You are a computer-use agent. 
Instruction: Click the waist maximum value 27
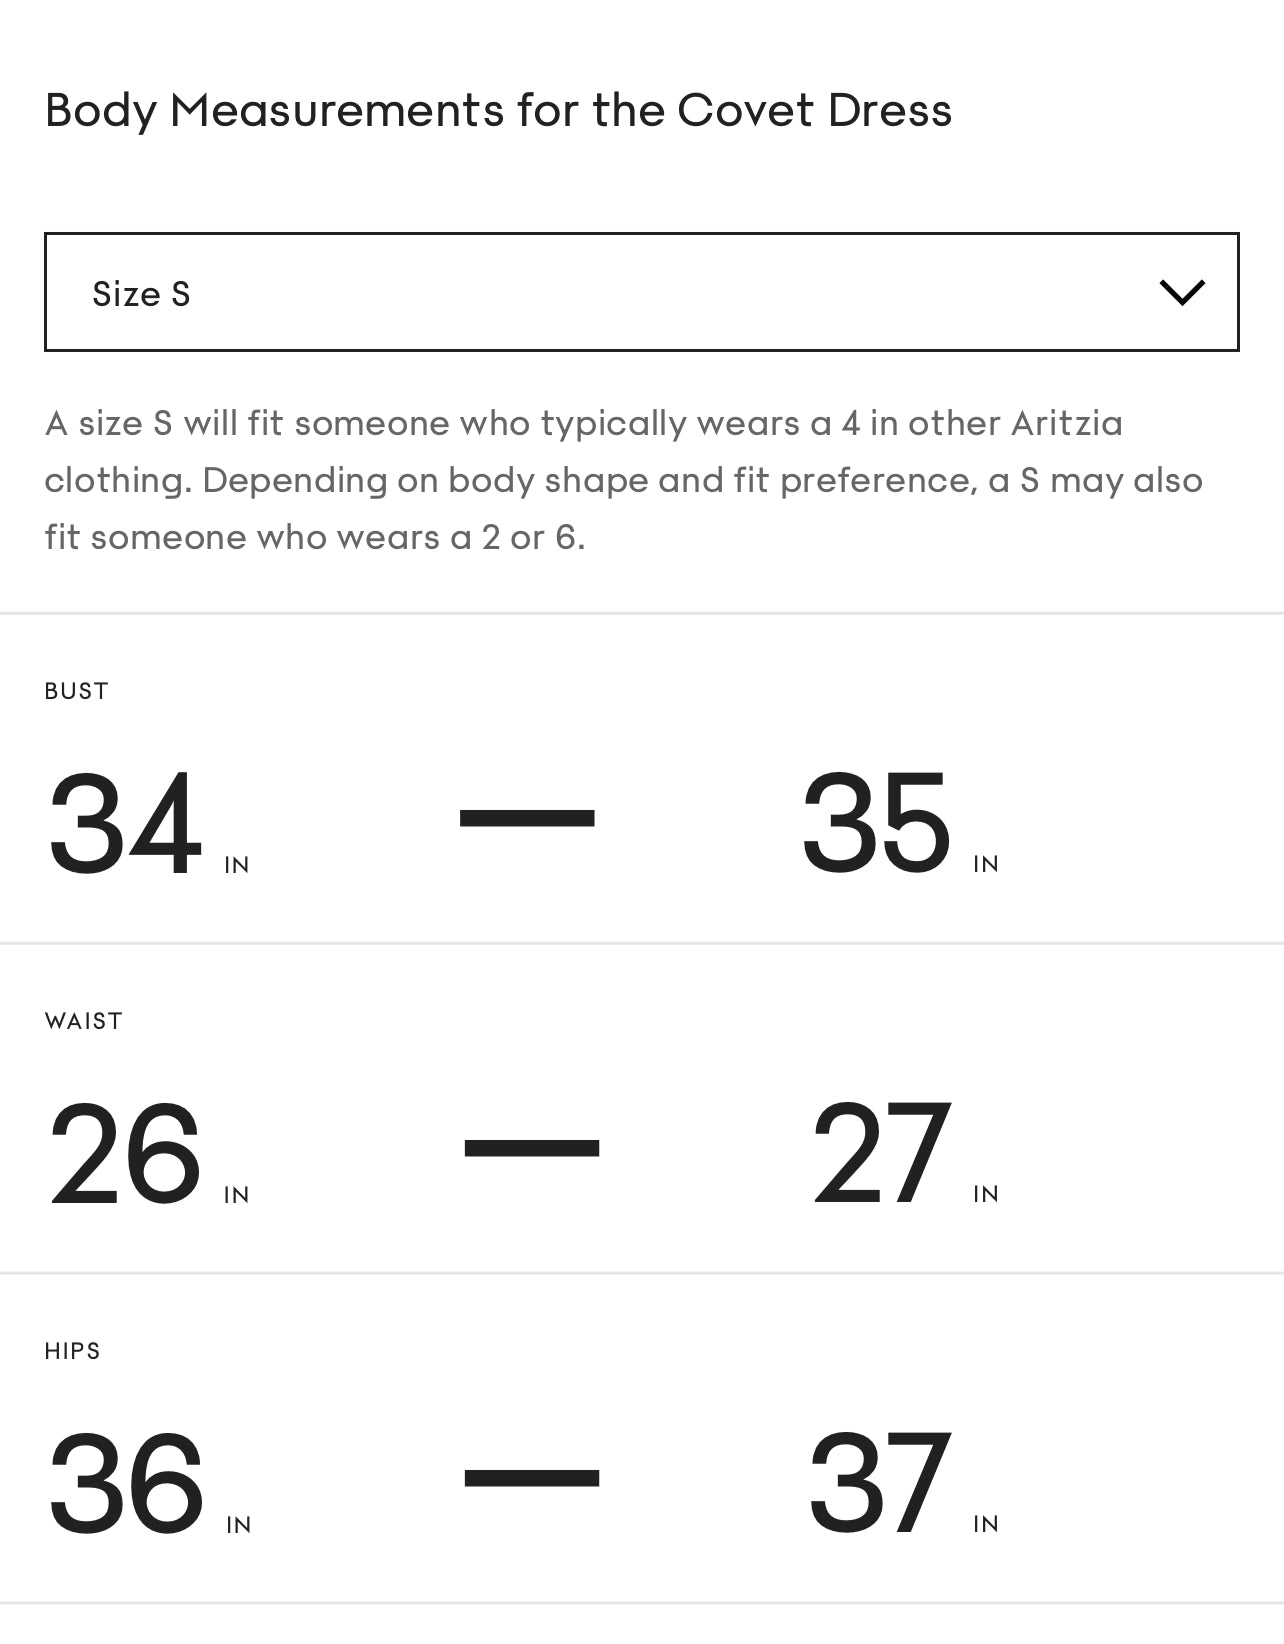(880, 1153)
